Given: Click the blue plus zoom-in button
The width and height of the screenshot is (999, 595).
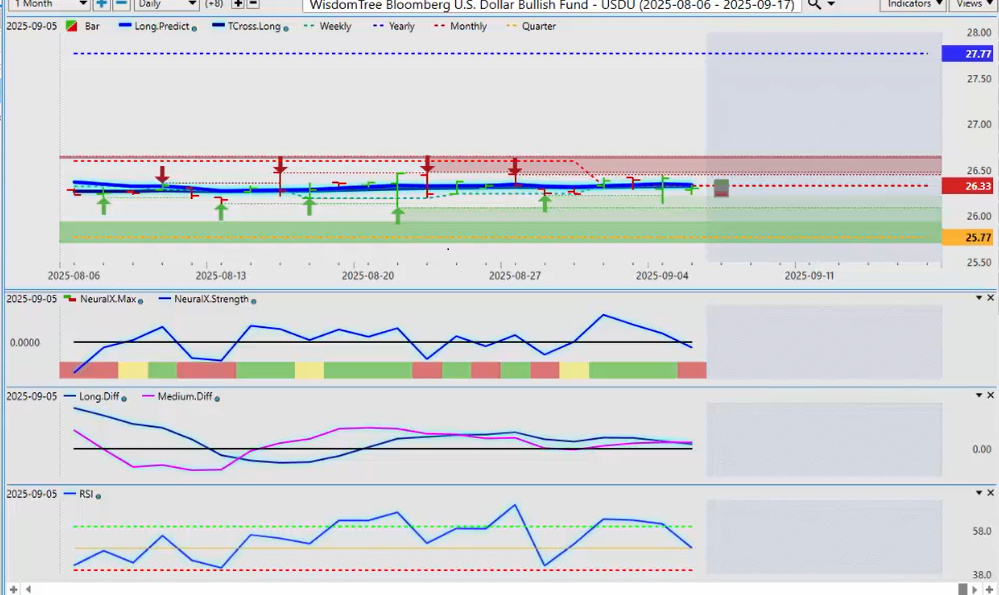Looking at the screenshot, I should click(101, 4).
